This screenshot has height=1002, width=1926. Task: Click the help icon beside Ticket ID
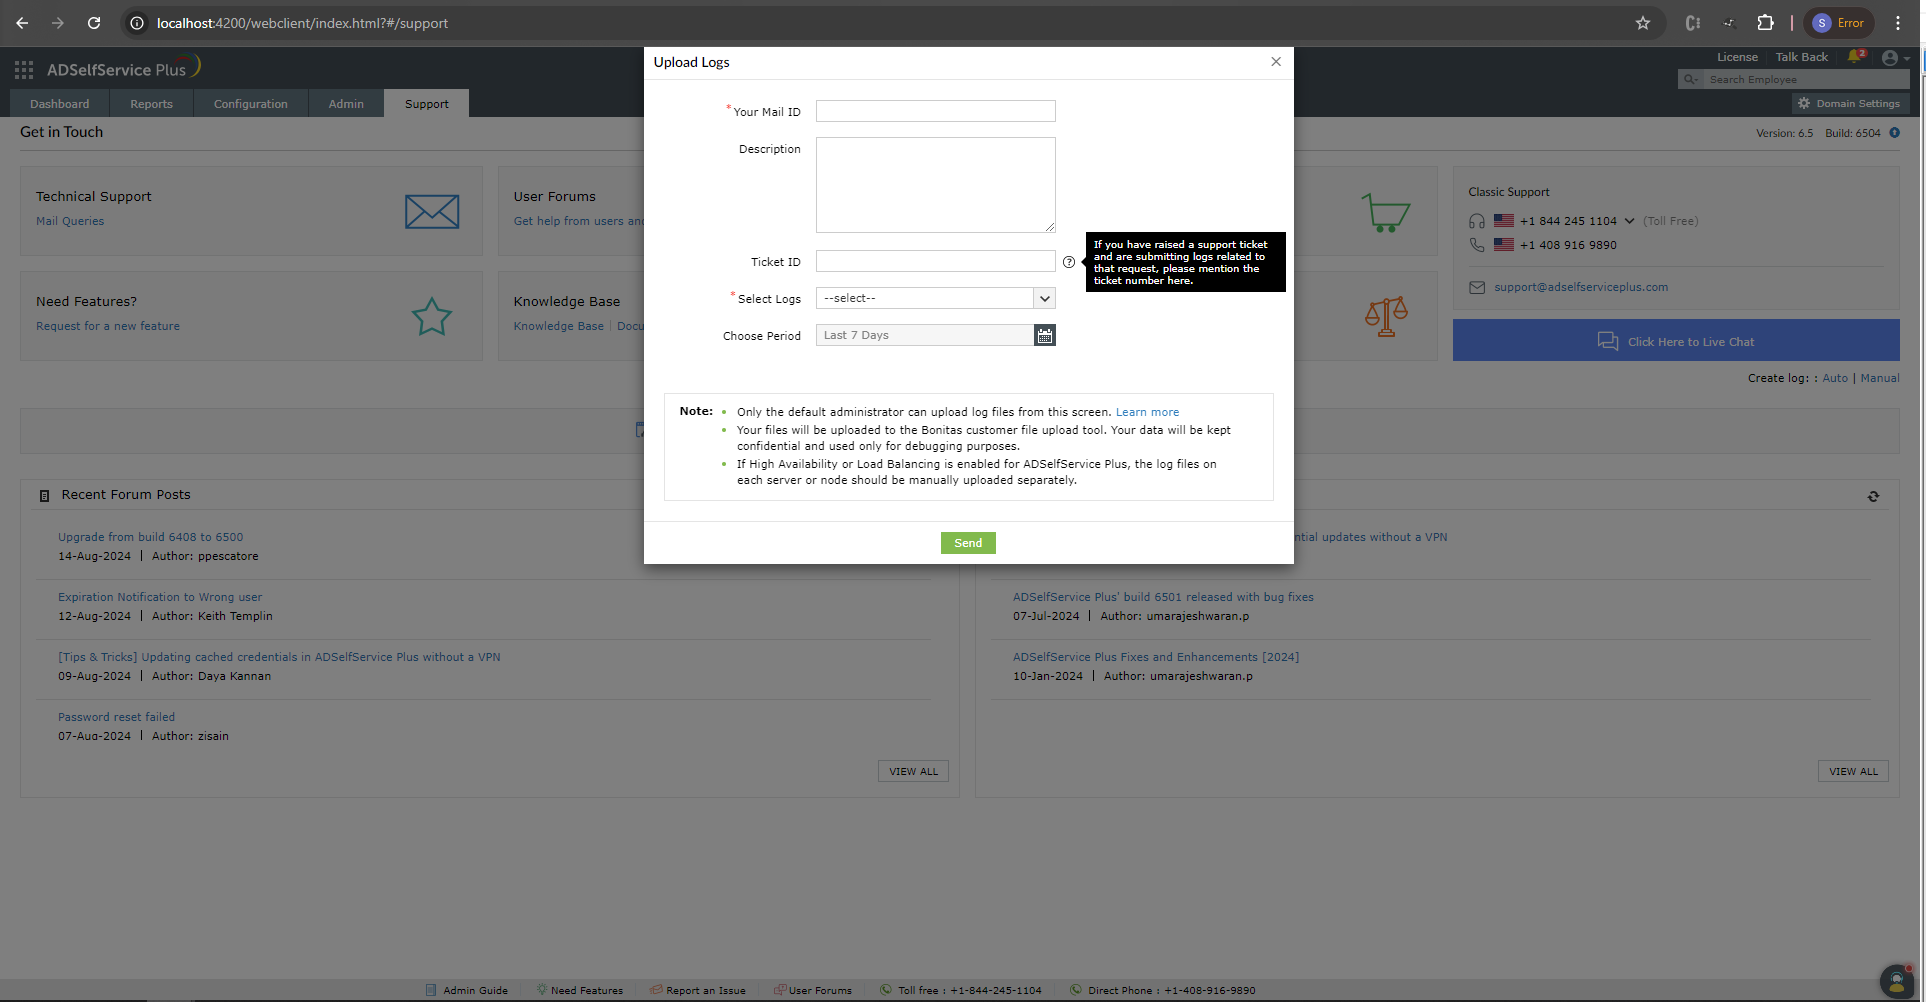[1069, 262]
